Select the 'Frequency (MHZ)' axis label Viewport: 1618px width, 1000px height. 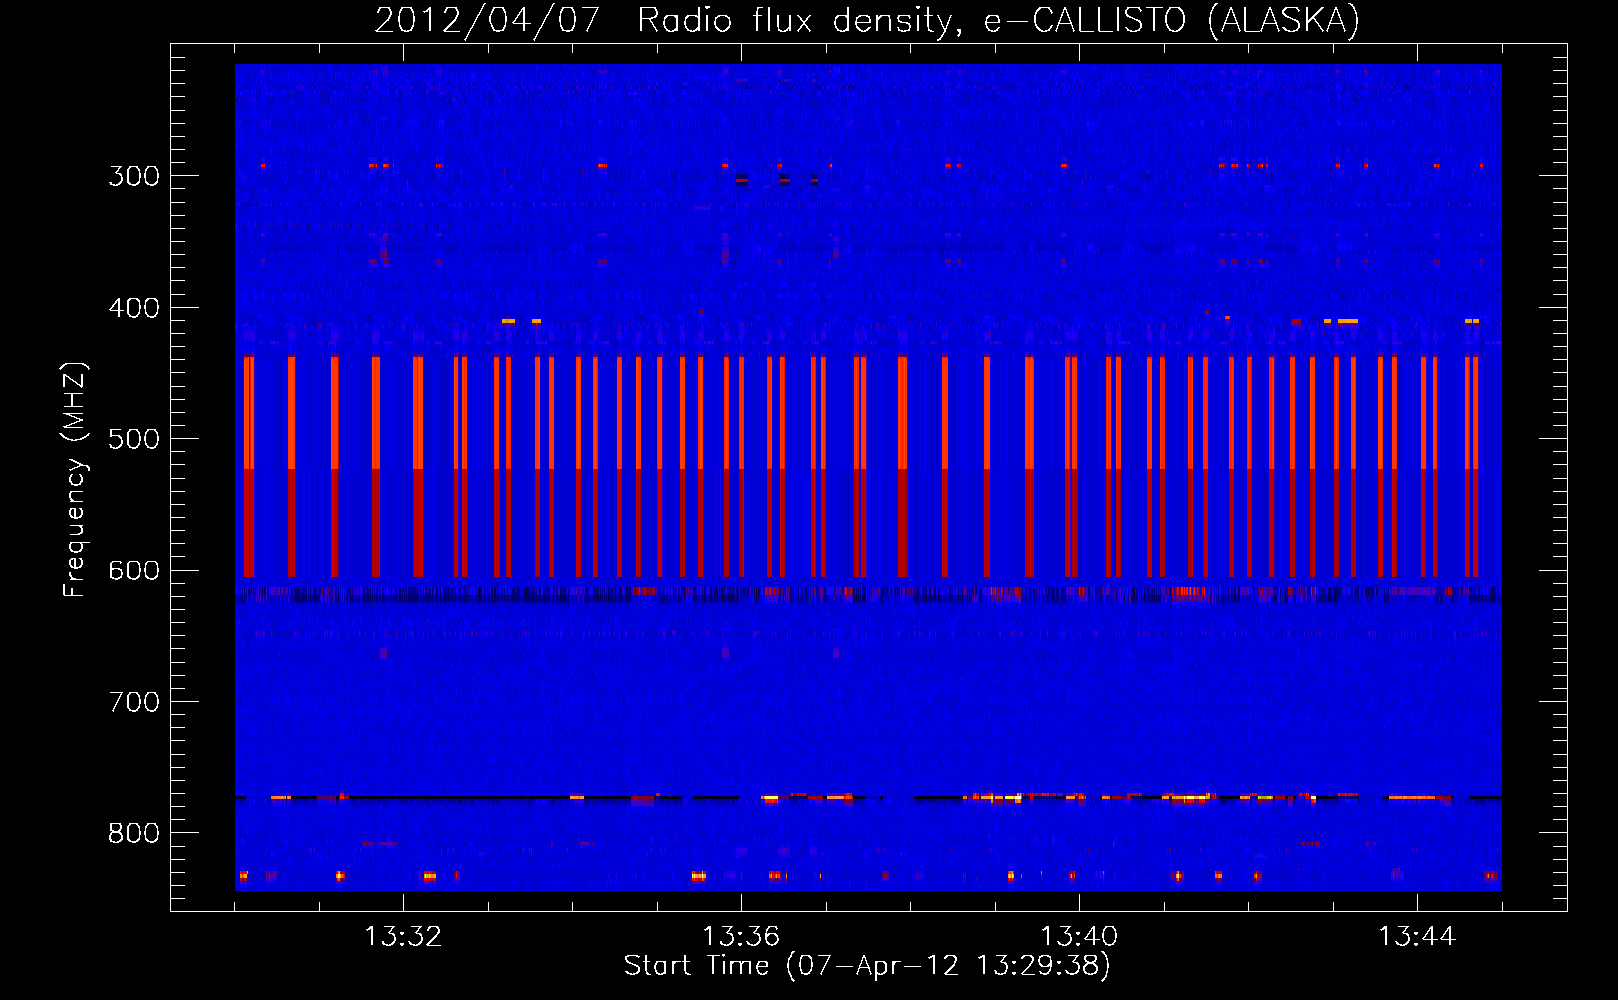(75, 480)
